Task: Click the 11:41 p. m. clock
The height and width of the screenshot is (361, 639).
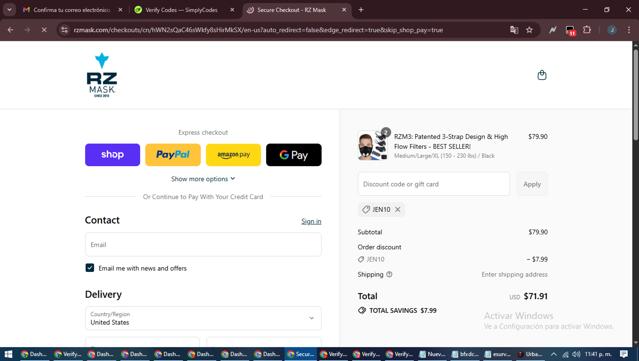Action: click(598, 354)
